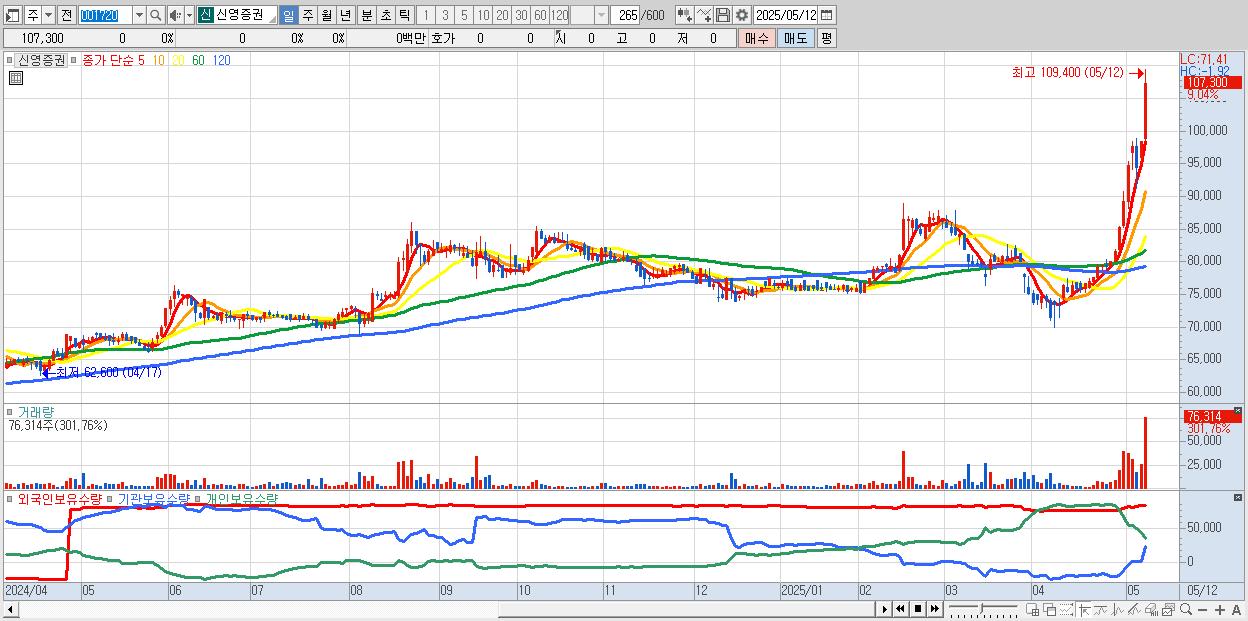Open dropdown next to 주 selector
Viewport: 1248px width, 621px height.
[48, 16]
